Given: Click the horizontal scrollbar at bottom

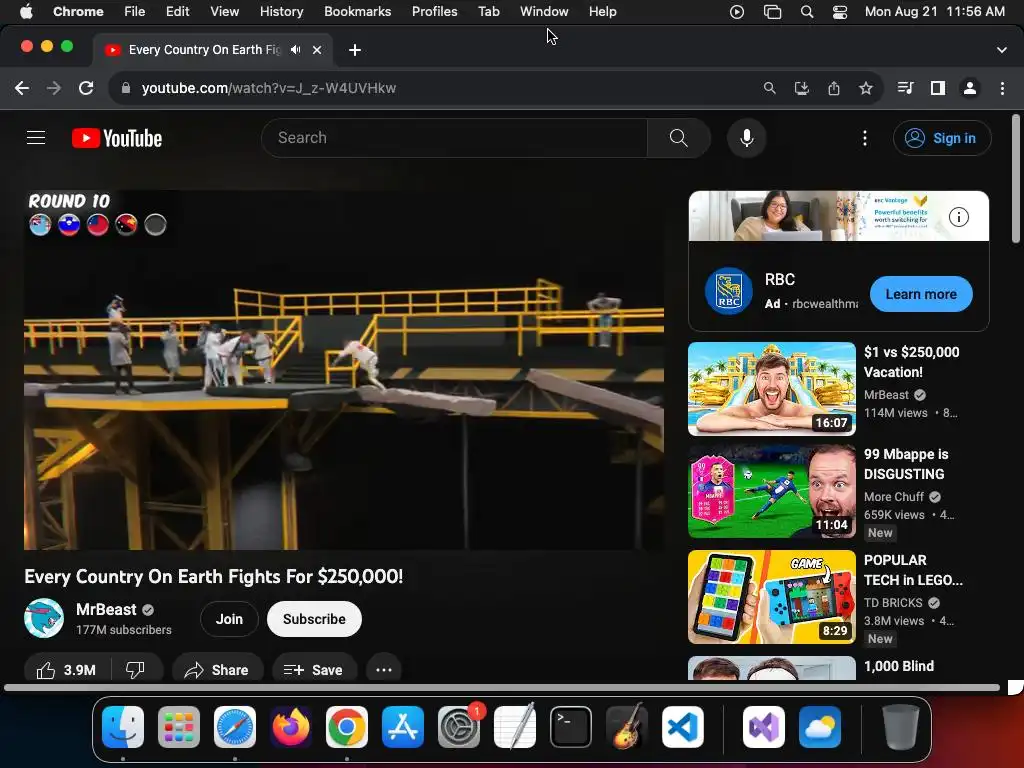Looking at the screenshot, I should pos(502,687).
